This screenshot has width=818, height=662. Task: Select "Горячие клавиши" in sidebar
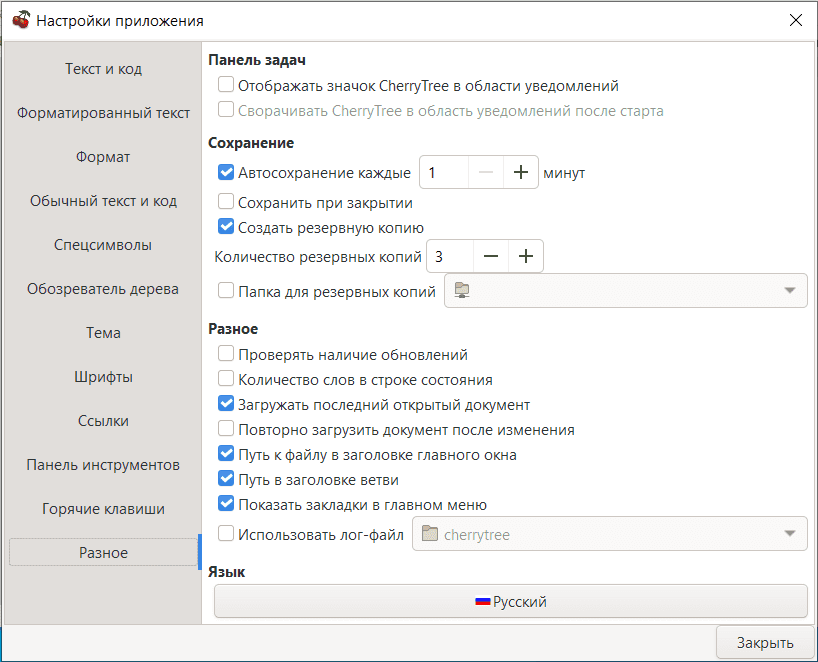click(103, 509)
